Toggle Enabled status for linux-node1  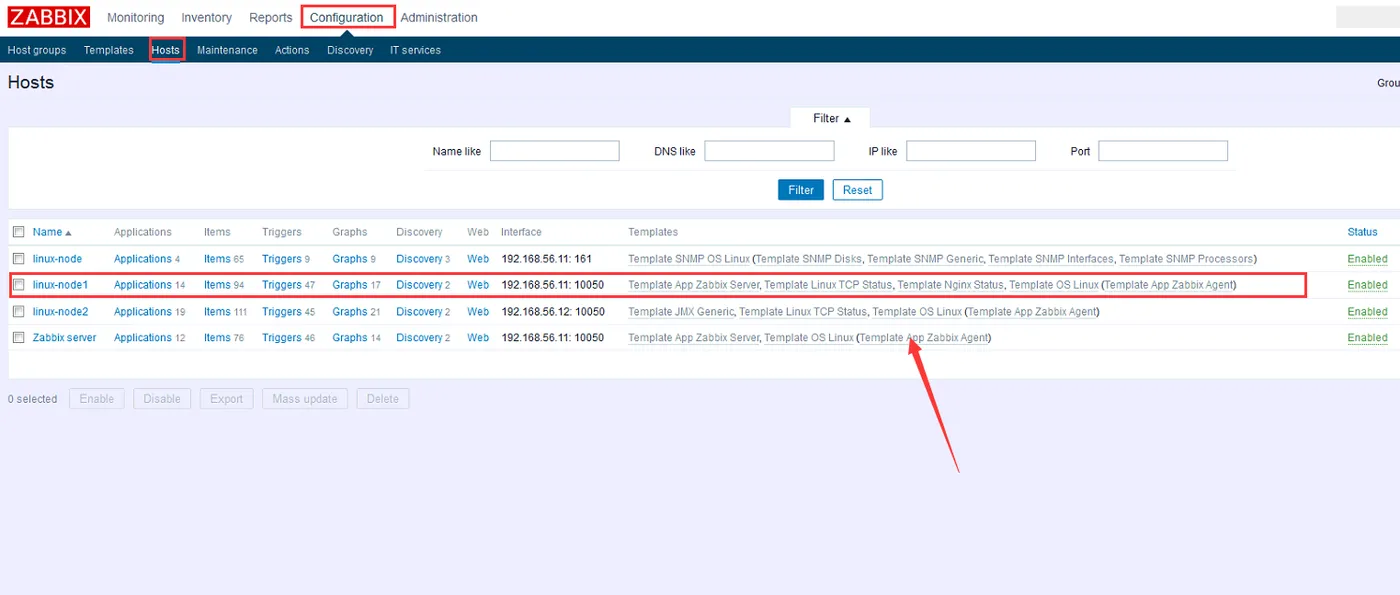[x=1367, y=285]
